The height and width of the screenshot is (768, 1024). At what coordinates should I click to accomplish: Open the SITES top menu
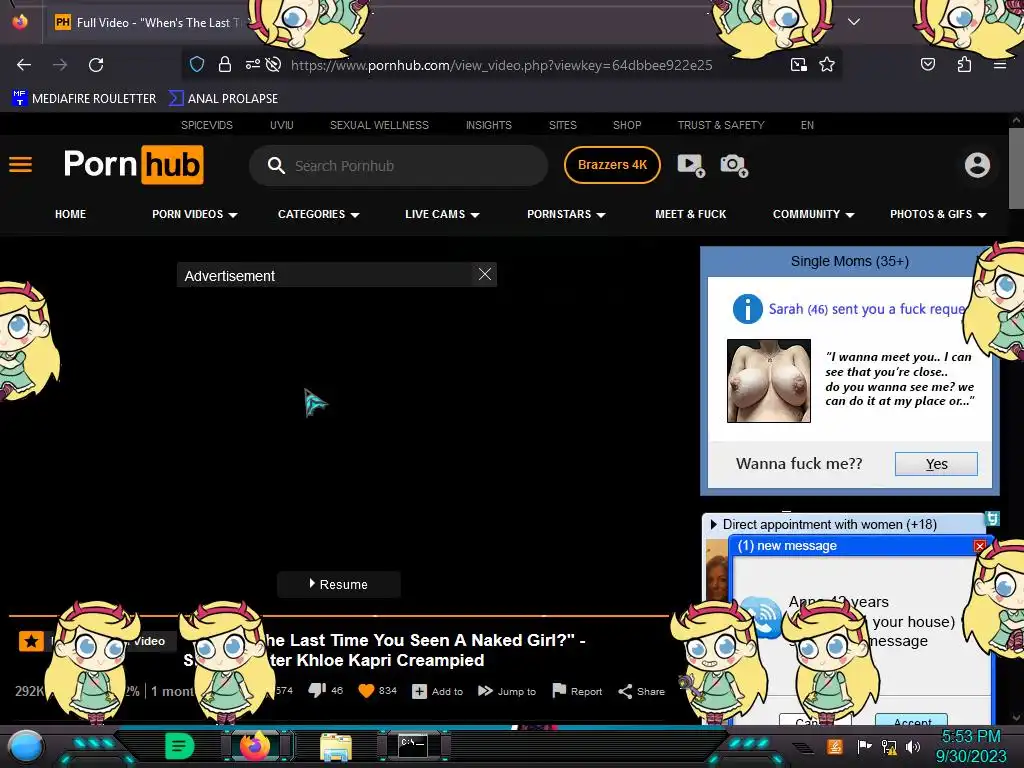click(x=562, y=125)
